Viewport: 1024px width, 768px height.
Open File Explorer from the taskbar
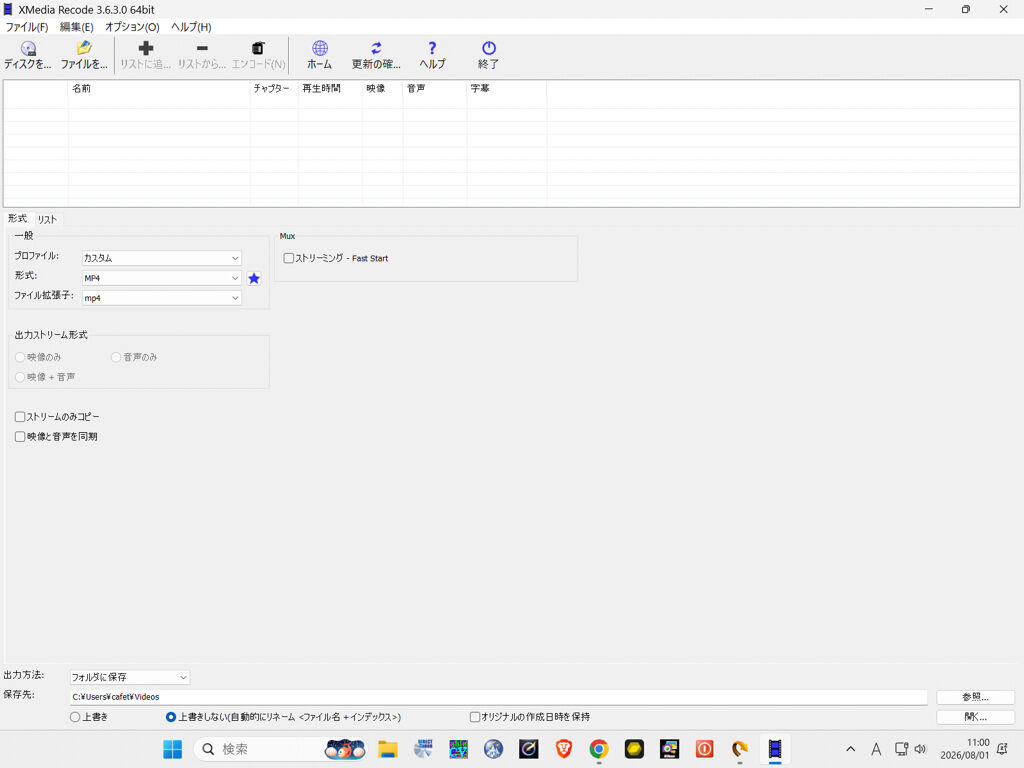coord(388,749)
